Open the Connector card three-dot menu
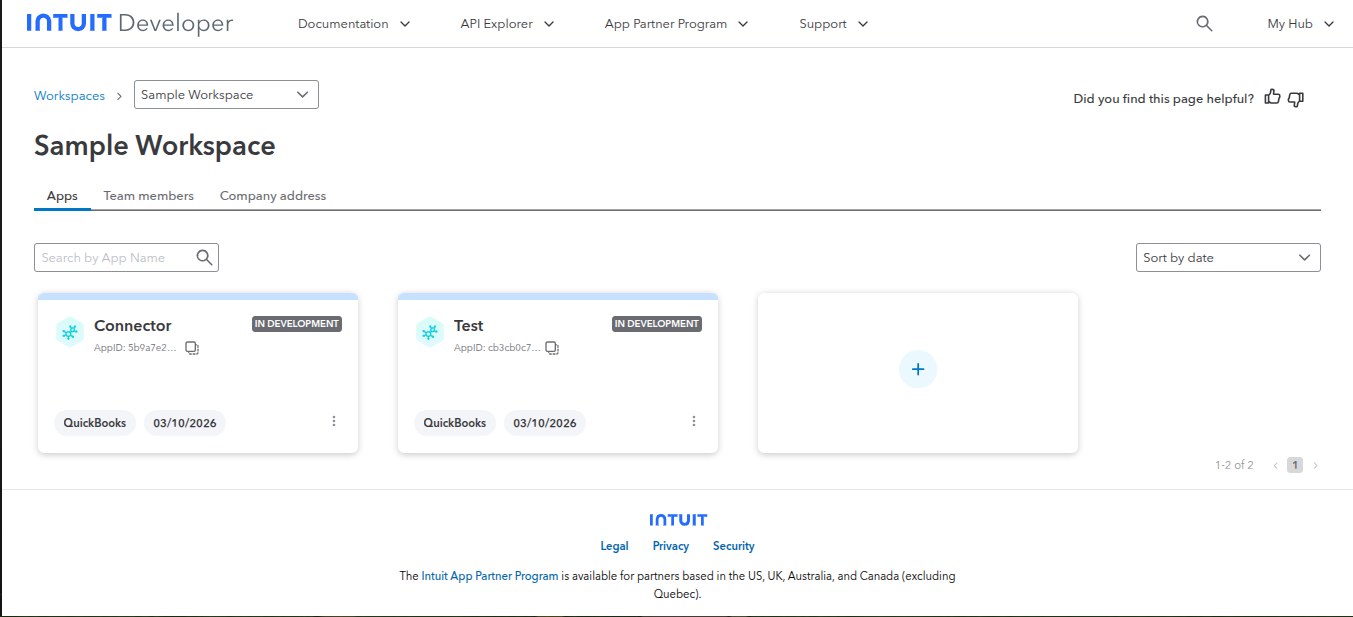The height and width of the screenshot is (617, 1353). [x=334, y=421]
